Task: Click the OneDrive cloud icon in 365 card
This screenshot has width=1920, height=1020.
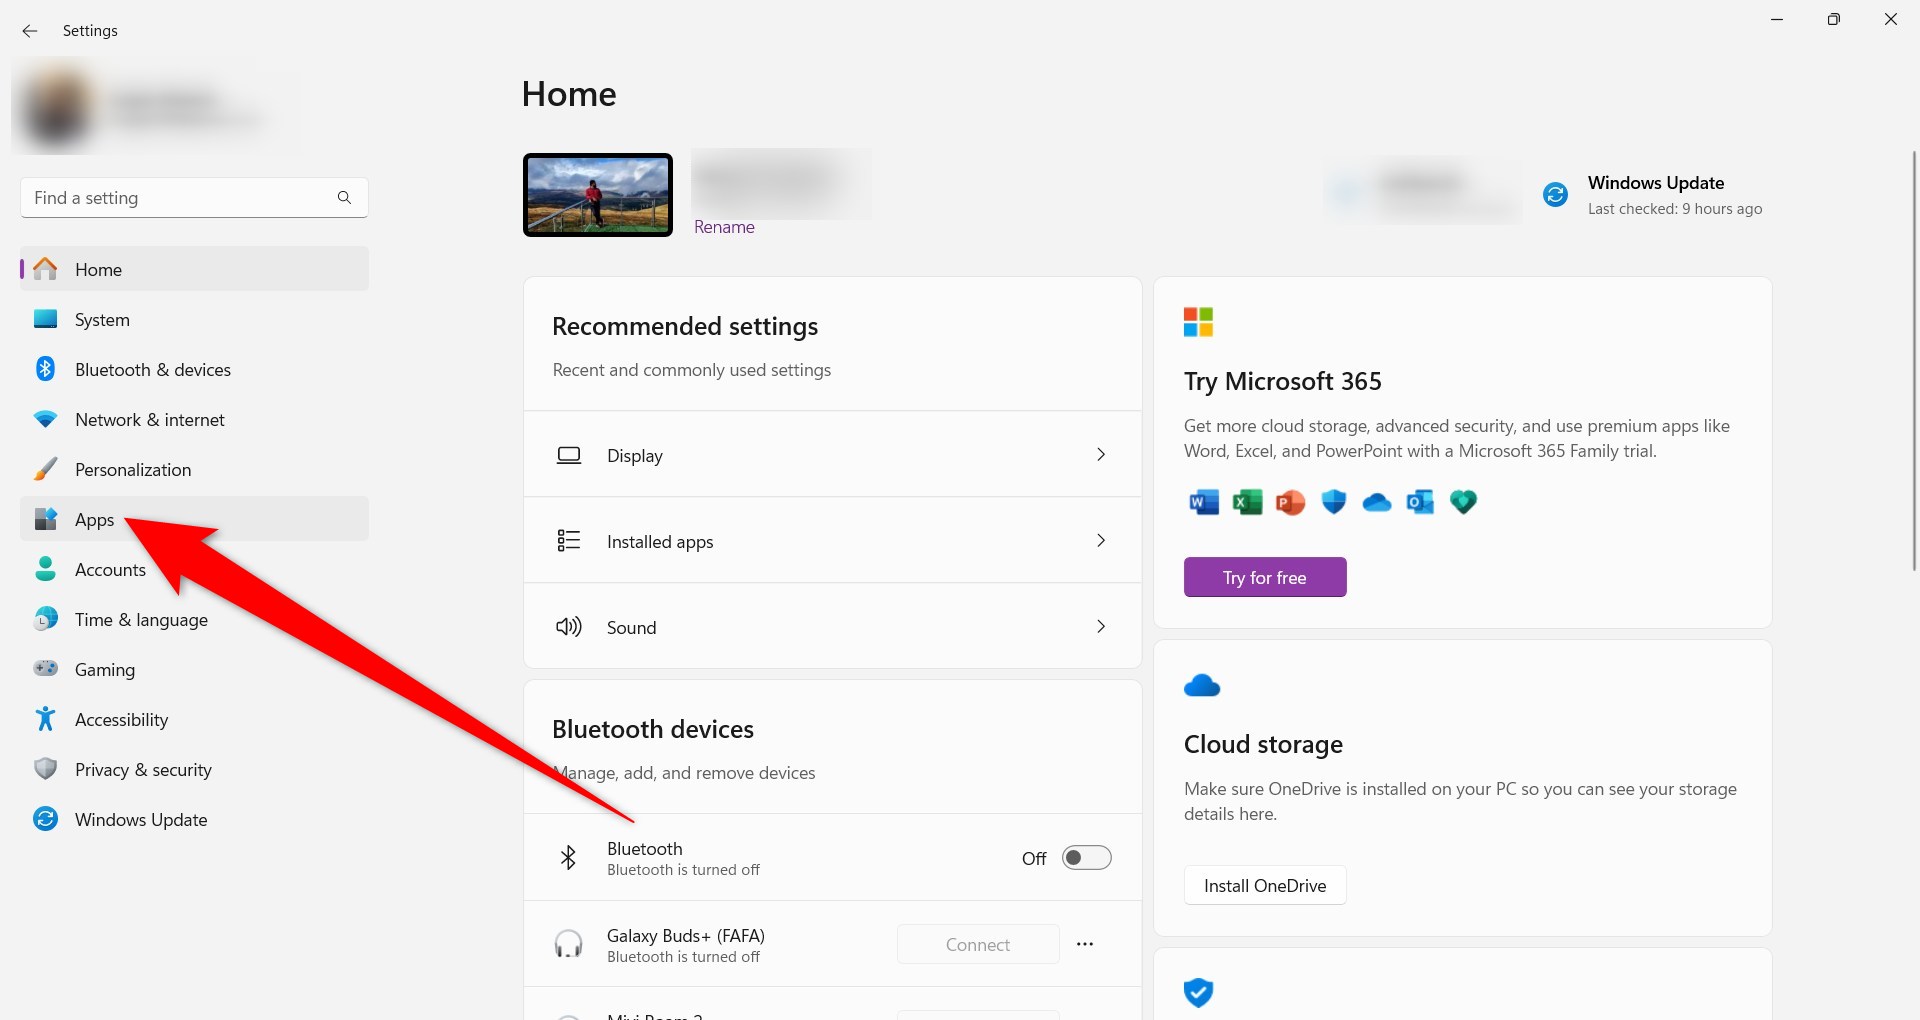Action: pos(1377,503)
